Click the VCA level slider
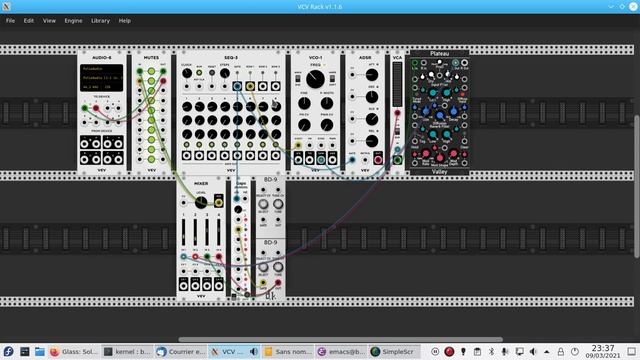 397,84
